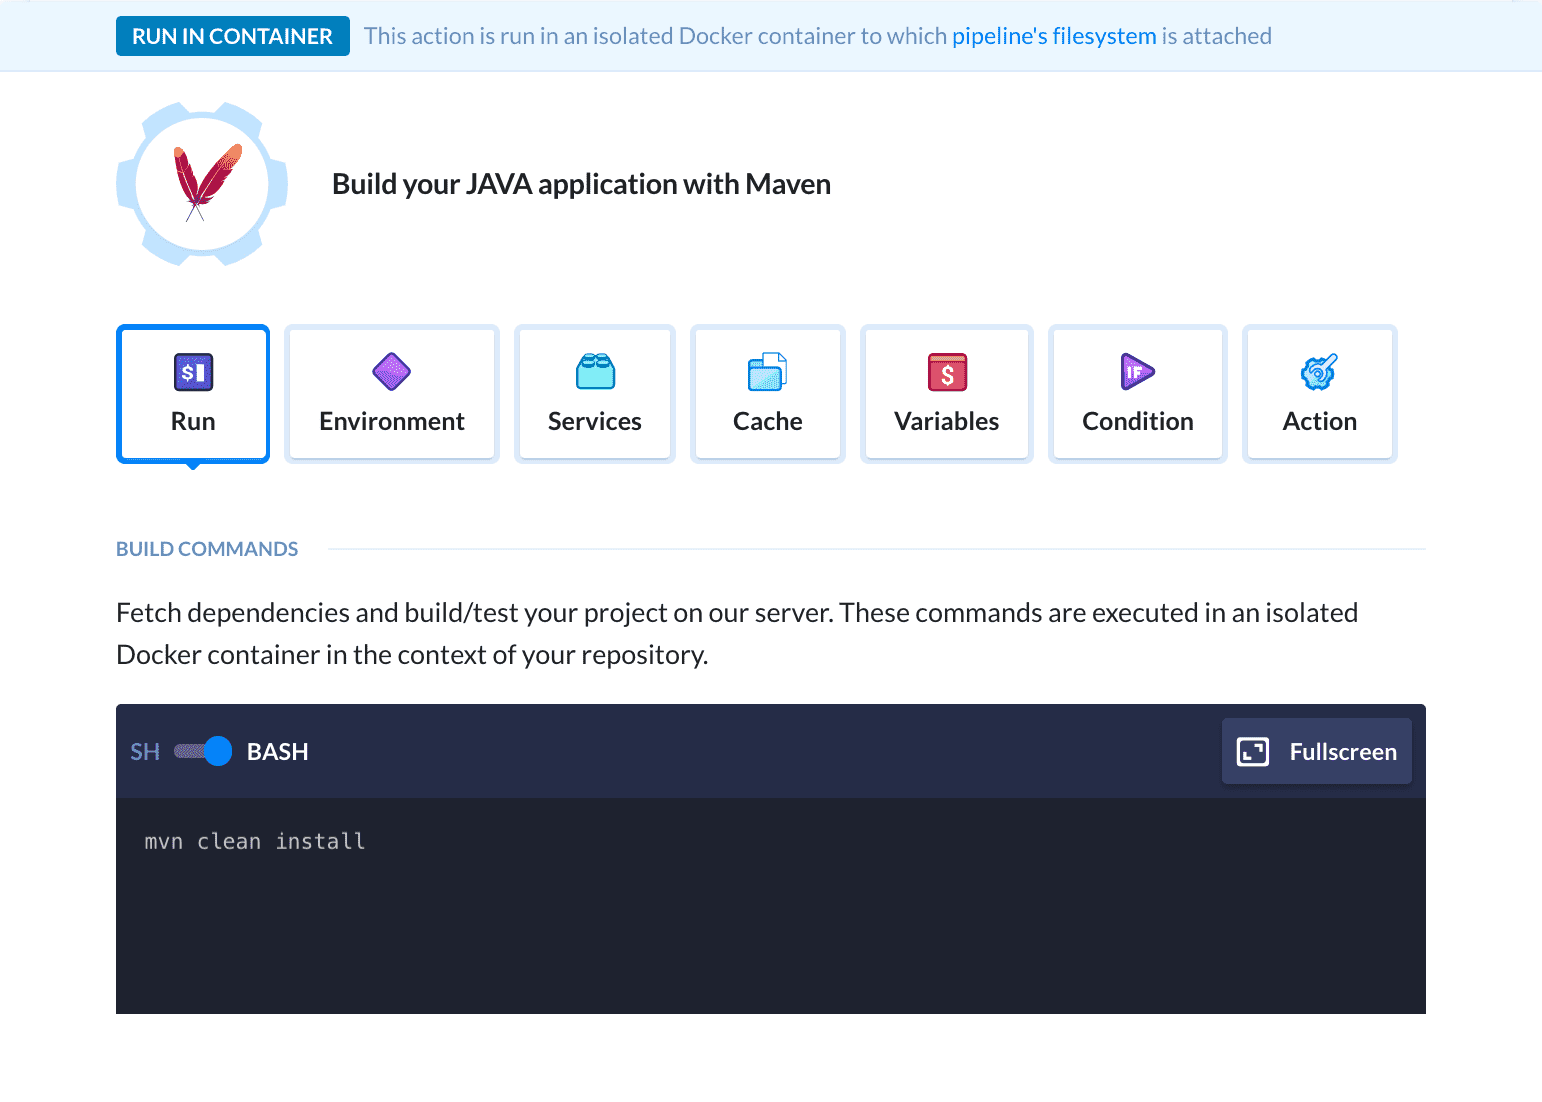1542x1102 pixels.
Task: Select the SH label
Action: click(145, 752)
